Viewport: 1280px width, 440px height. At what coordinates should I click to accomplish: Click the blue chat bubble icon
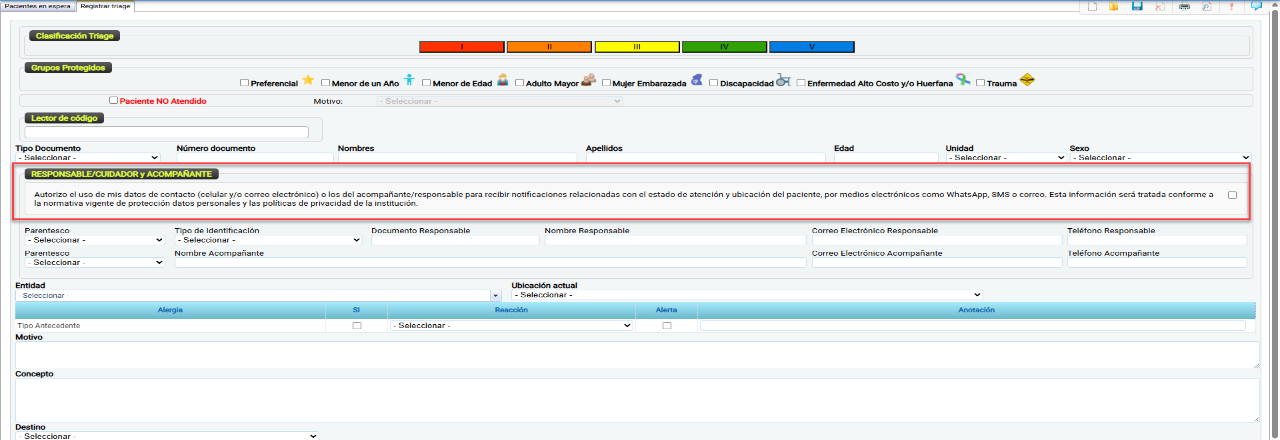1256,6
